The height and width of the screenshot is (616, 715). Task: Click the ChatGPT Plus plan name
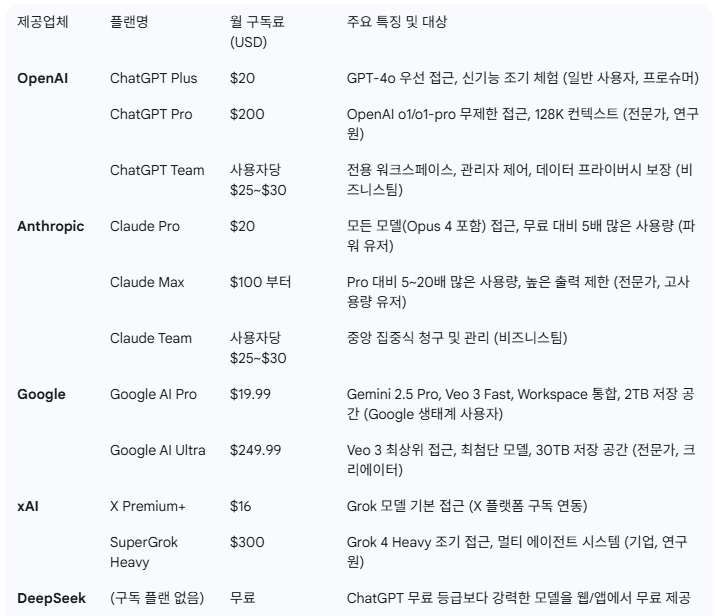tap(153, 78)
